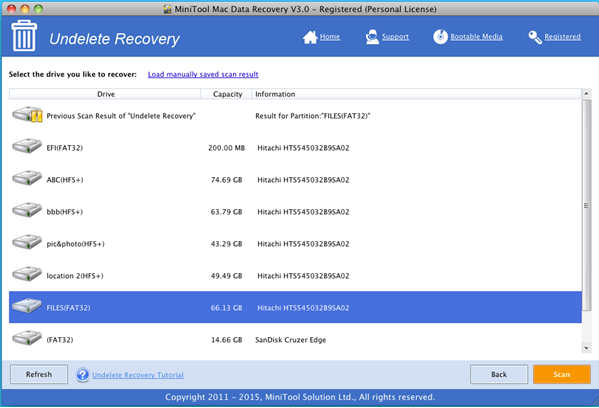
Task: Click the bbb(HFS+) drive icon
Action: click(x=27, y=210)
